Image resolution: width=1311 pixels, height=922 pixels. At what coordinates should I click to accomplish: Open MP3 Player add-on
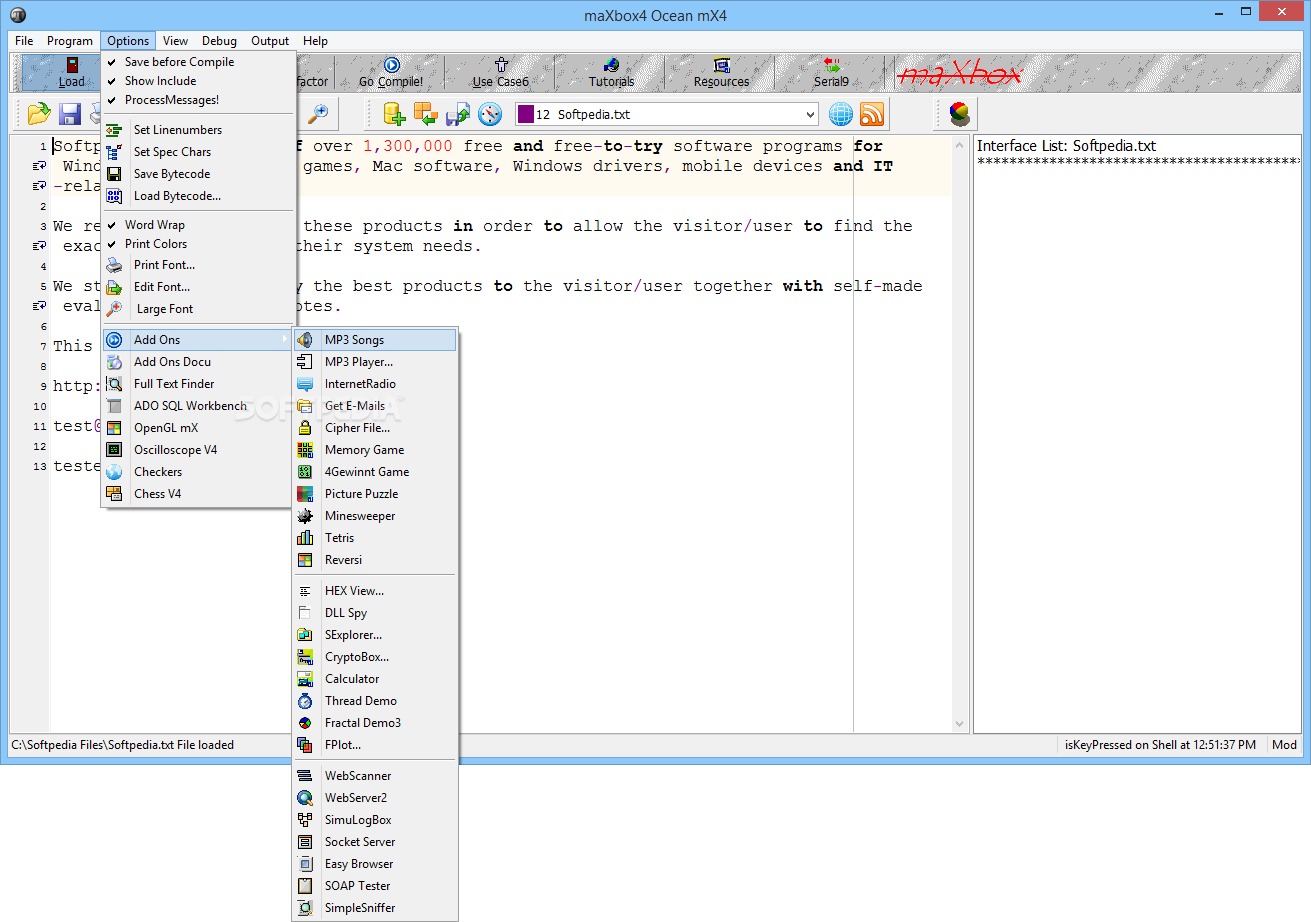tap(375, 362)
